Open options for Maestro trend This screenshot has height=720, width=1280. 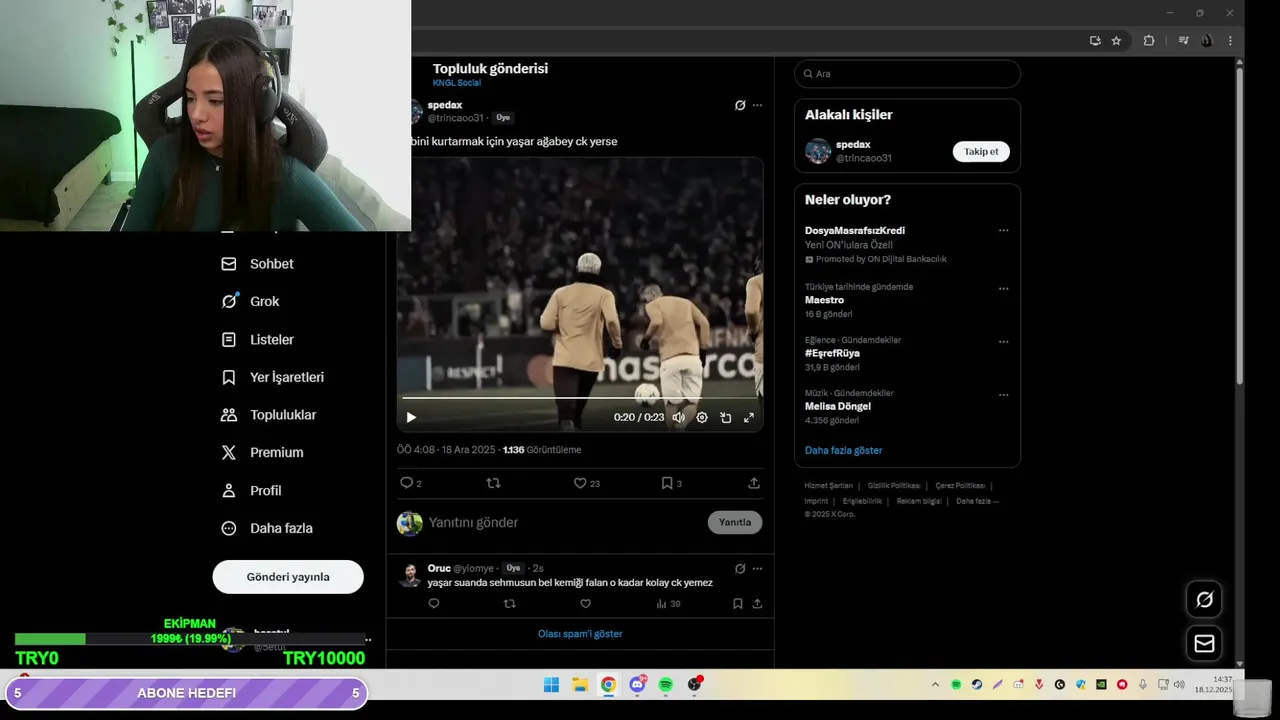click(1003, 289)
